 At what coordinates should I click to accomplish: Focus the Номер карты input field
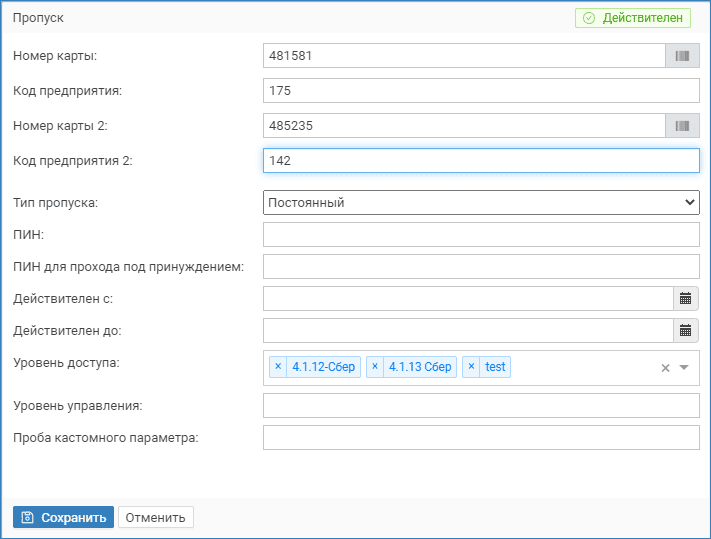464,56
